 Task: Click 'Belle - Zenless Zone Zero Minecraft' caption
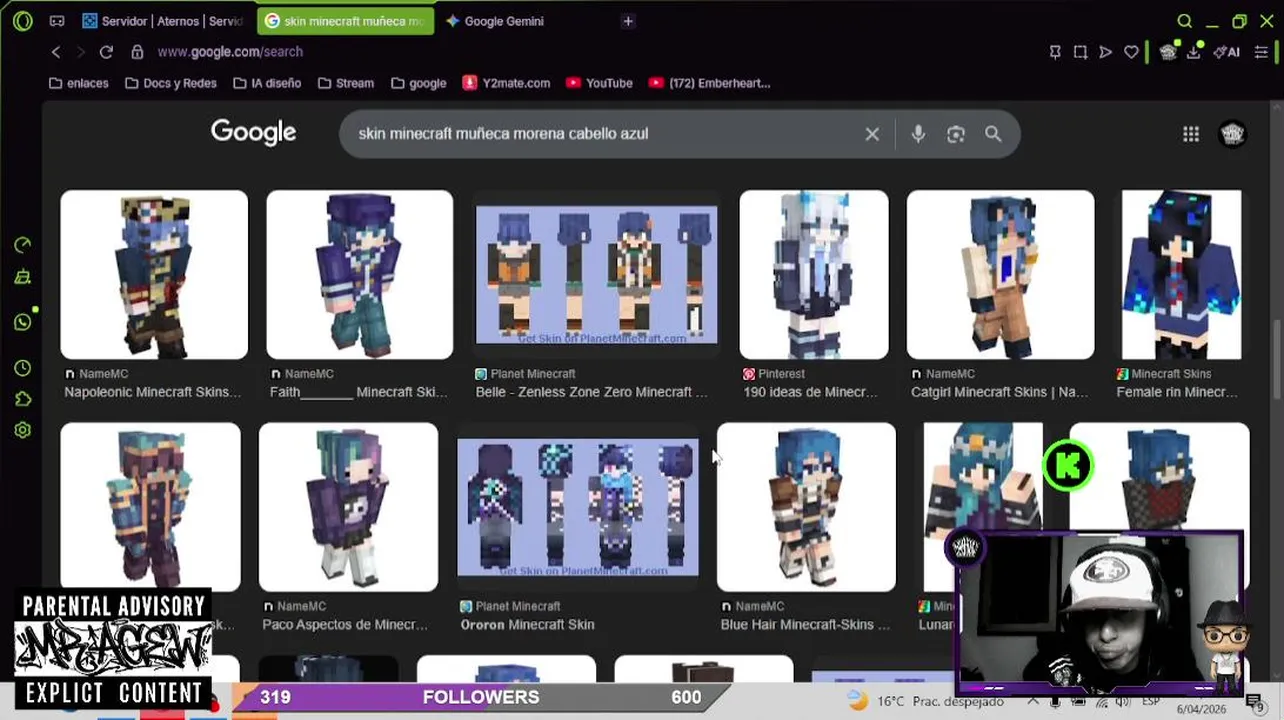tap(591, 392)
